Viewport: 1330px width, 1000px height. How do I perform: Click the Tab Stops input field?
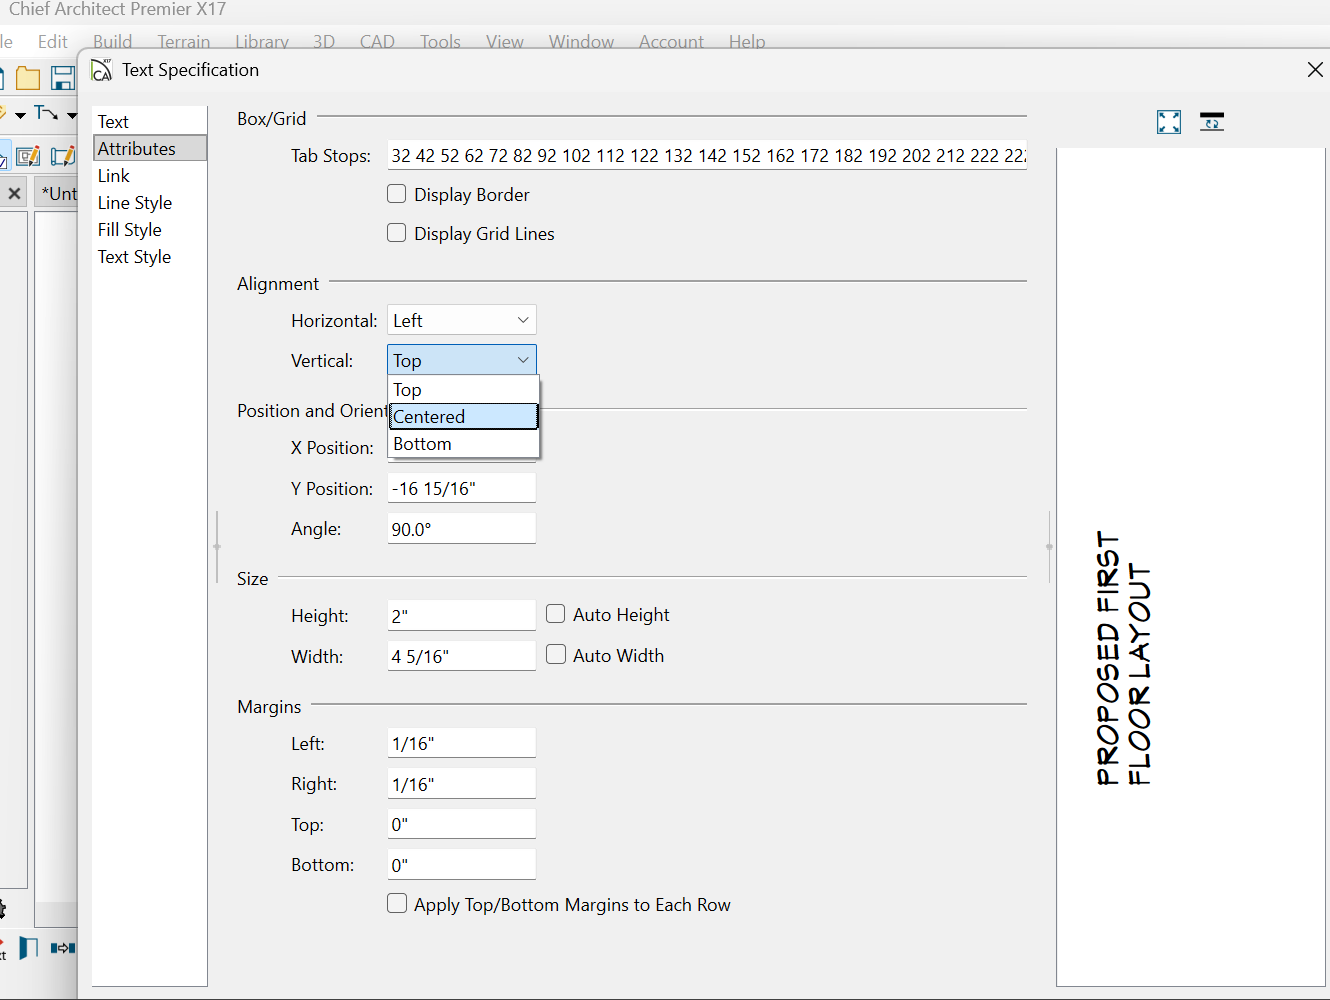(x=707, y=155)
